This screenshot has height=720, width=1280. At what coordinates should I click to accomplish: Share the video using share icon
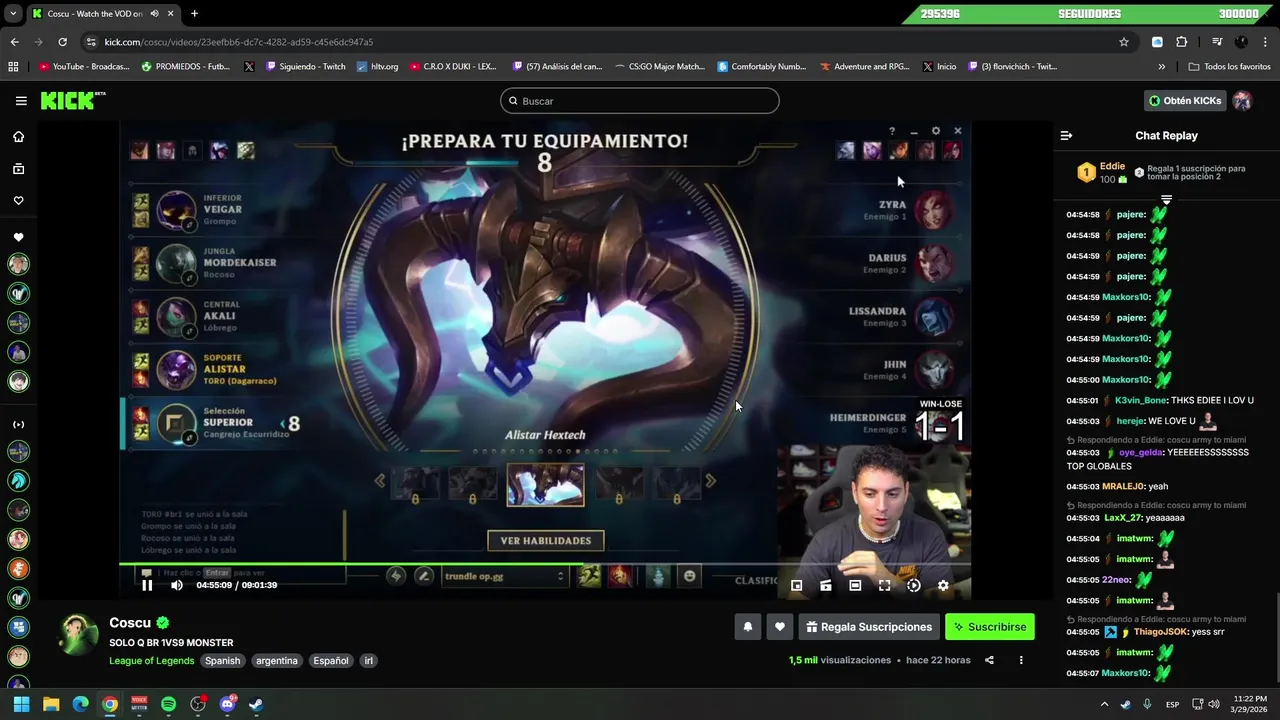click(x=989, y=660)
